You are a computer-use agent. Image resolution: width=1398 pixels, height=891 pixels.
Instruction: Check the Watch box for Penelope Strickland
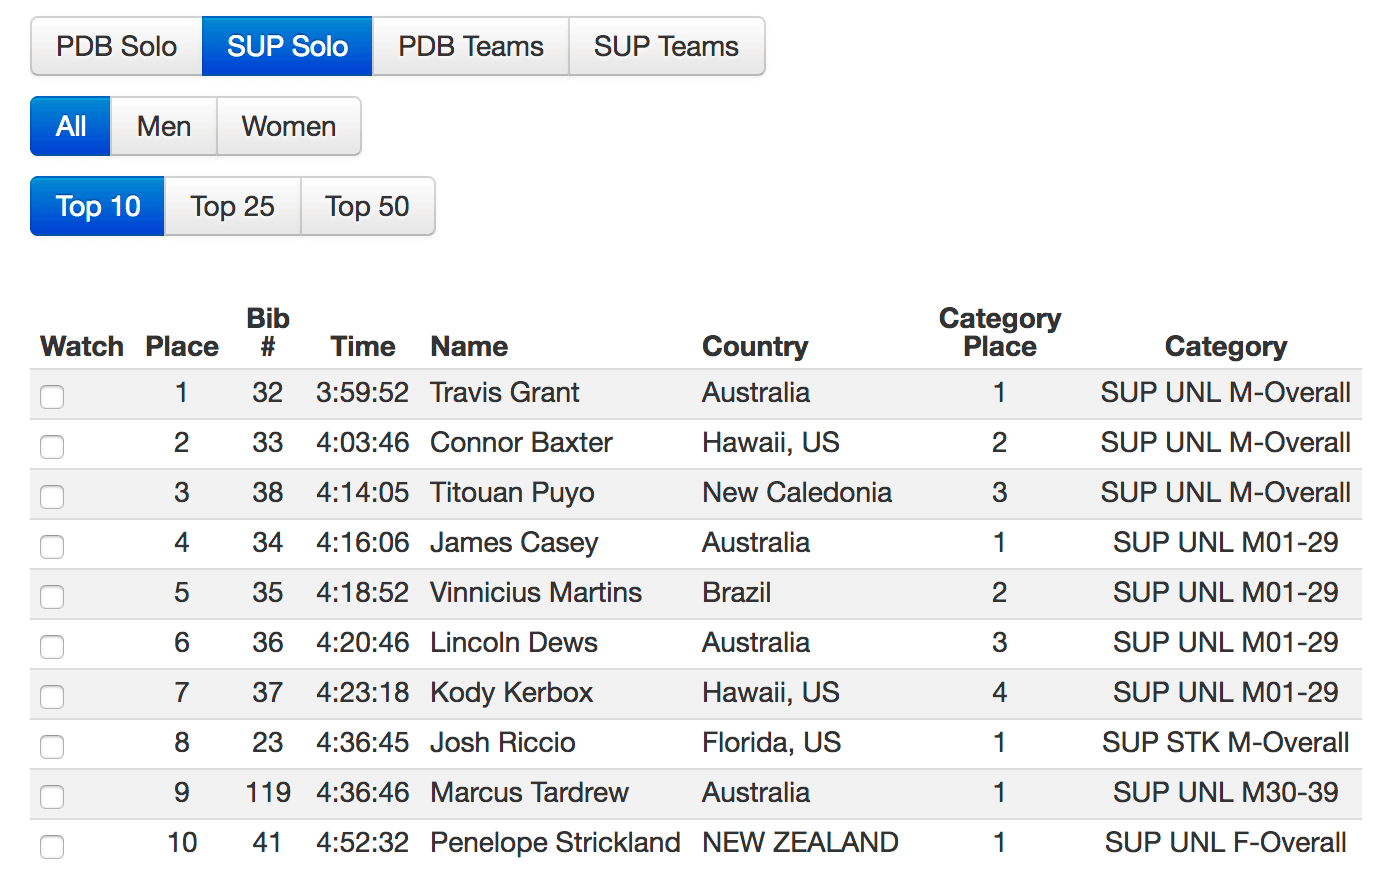click(52, 847)
